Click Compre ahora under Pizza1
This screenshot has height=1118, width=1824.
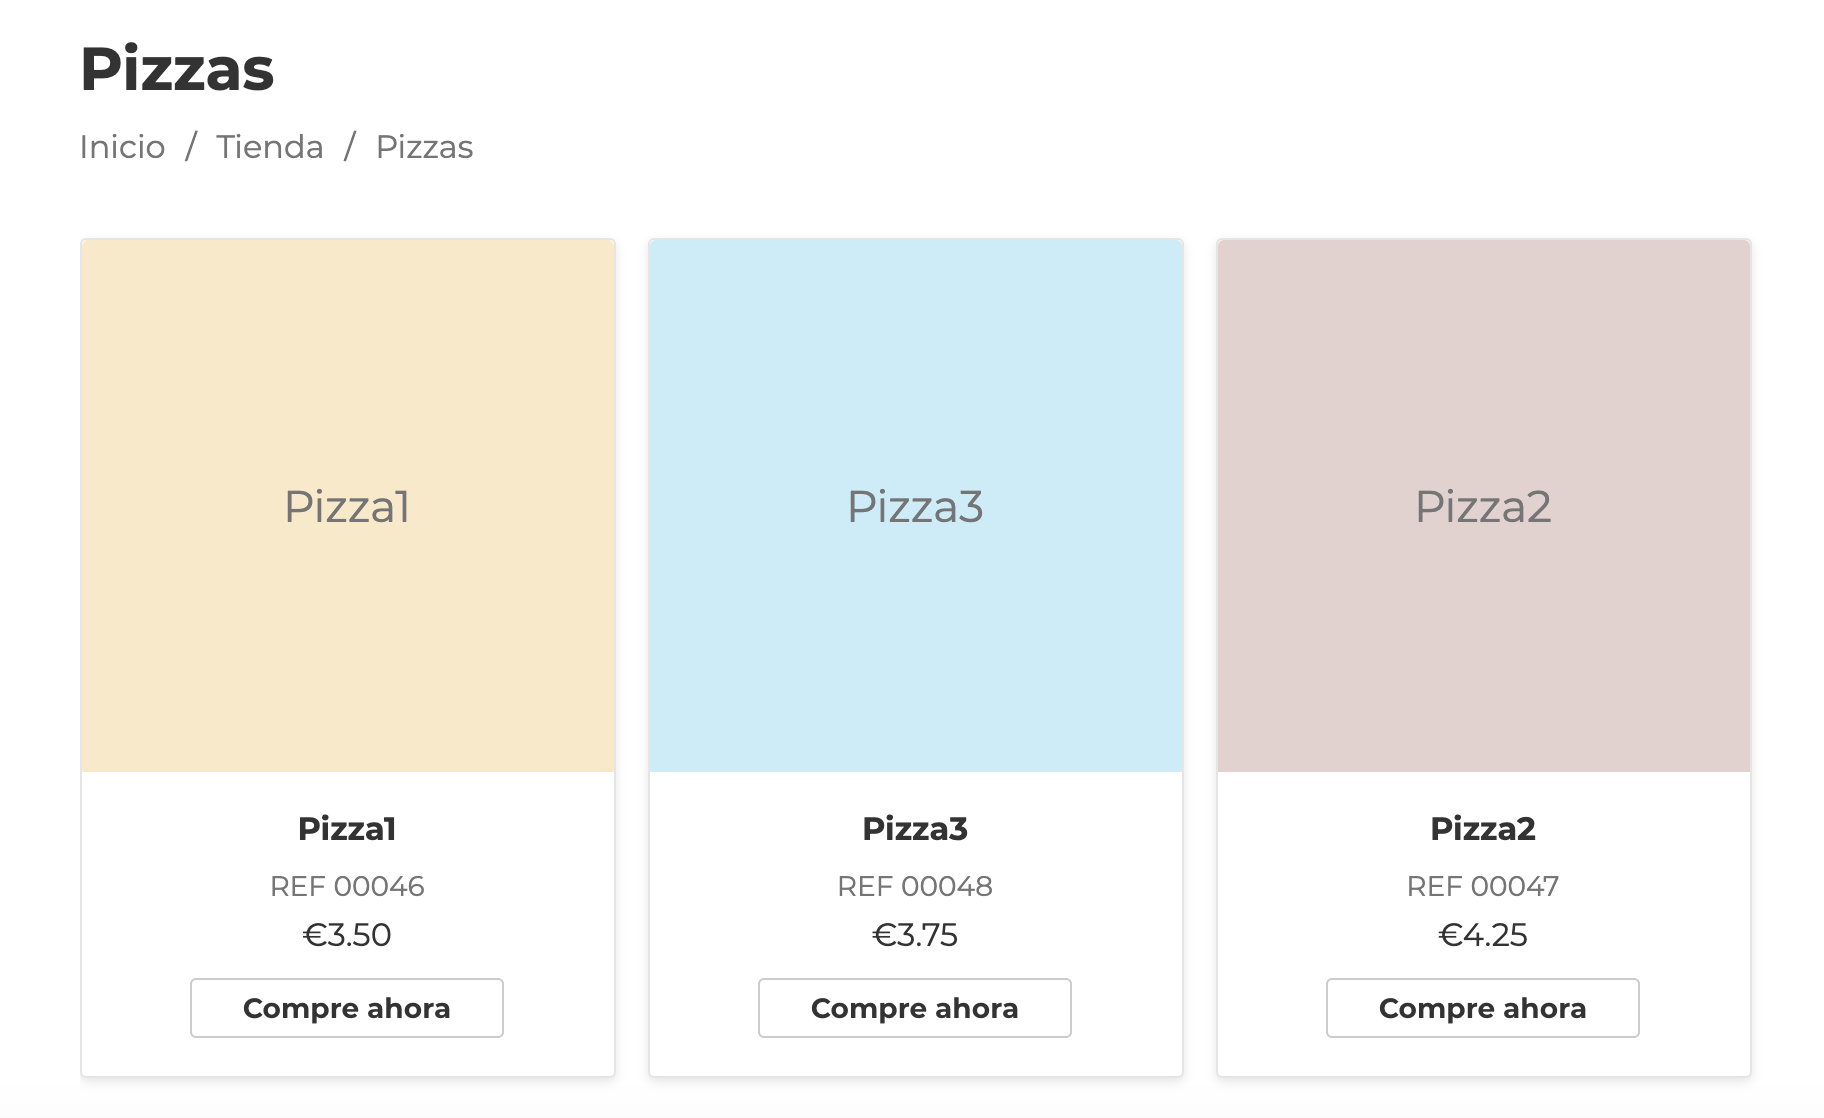click(x=347, y=1008)
